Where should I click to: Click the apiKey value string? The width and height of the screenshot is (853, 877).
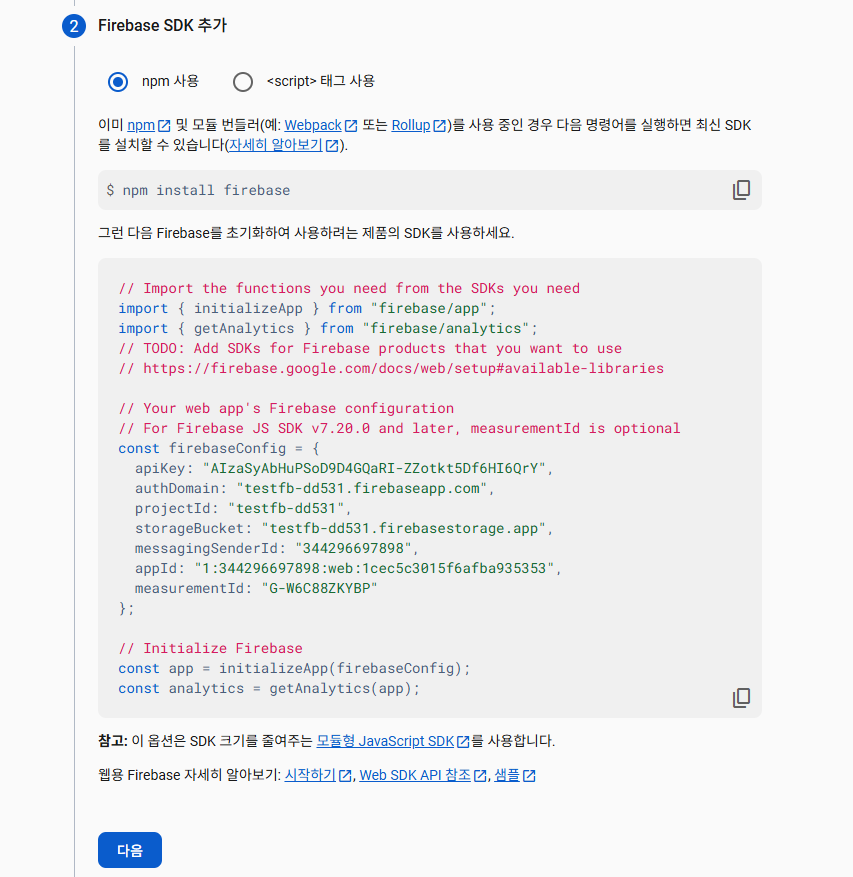coord(374,468)
